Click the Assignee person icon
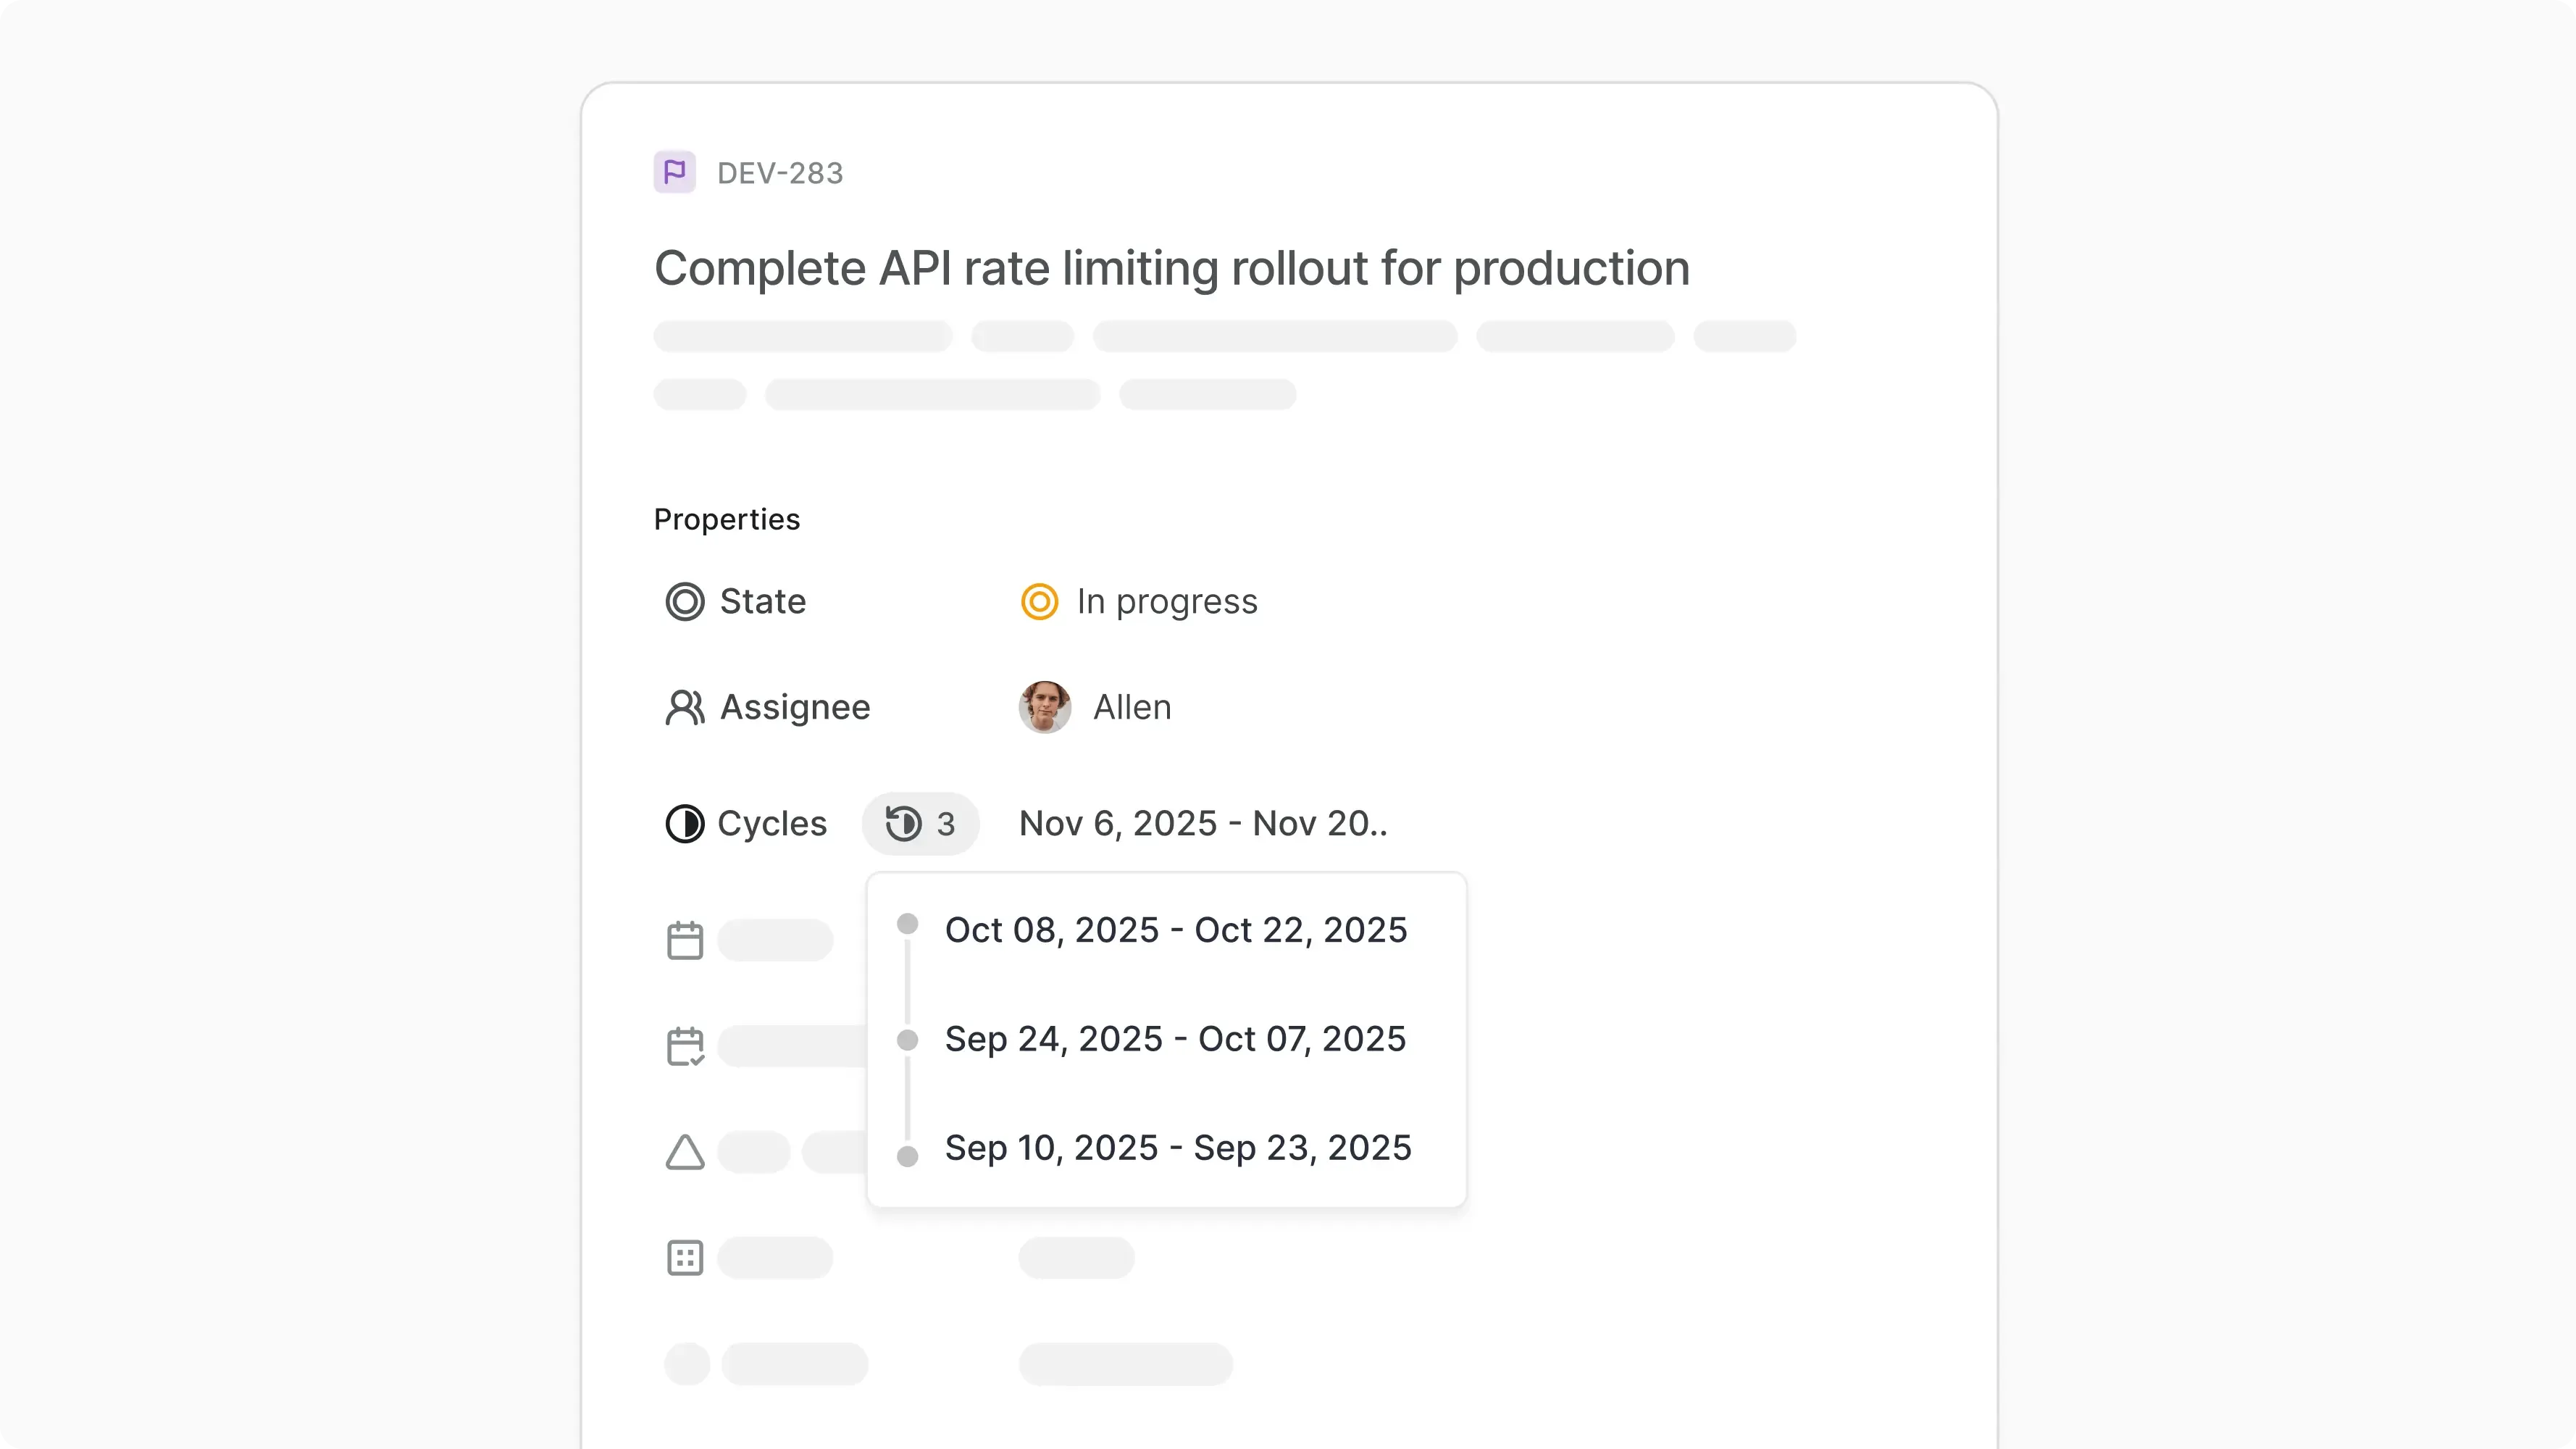The height and width of the screenshot is (1449, 2576). pos(685,707)
